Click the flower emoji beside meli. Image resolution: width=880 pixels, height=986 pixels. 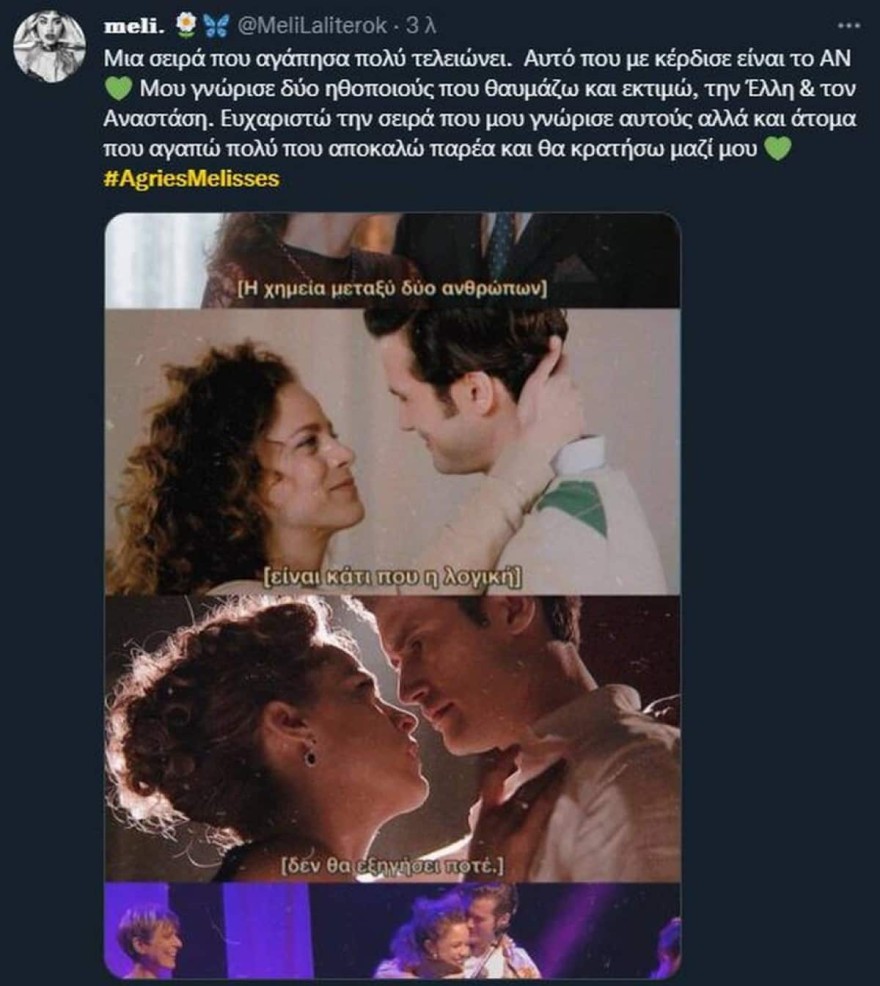coord(184,24)
